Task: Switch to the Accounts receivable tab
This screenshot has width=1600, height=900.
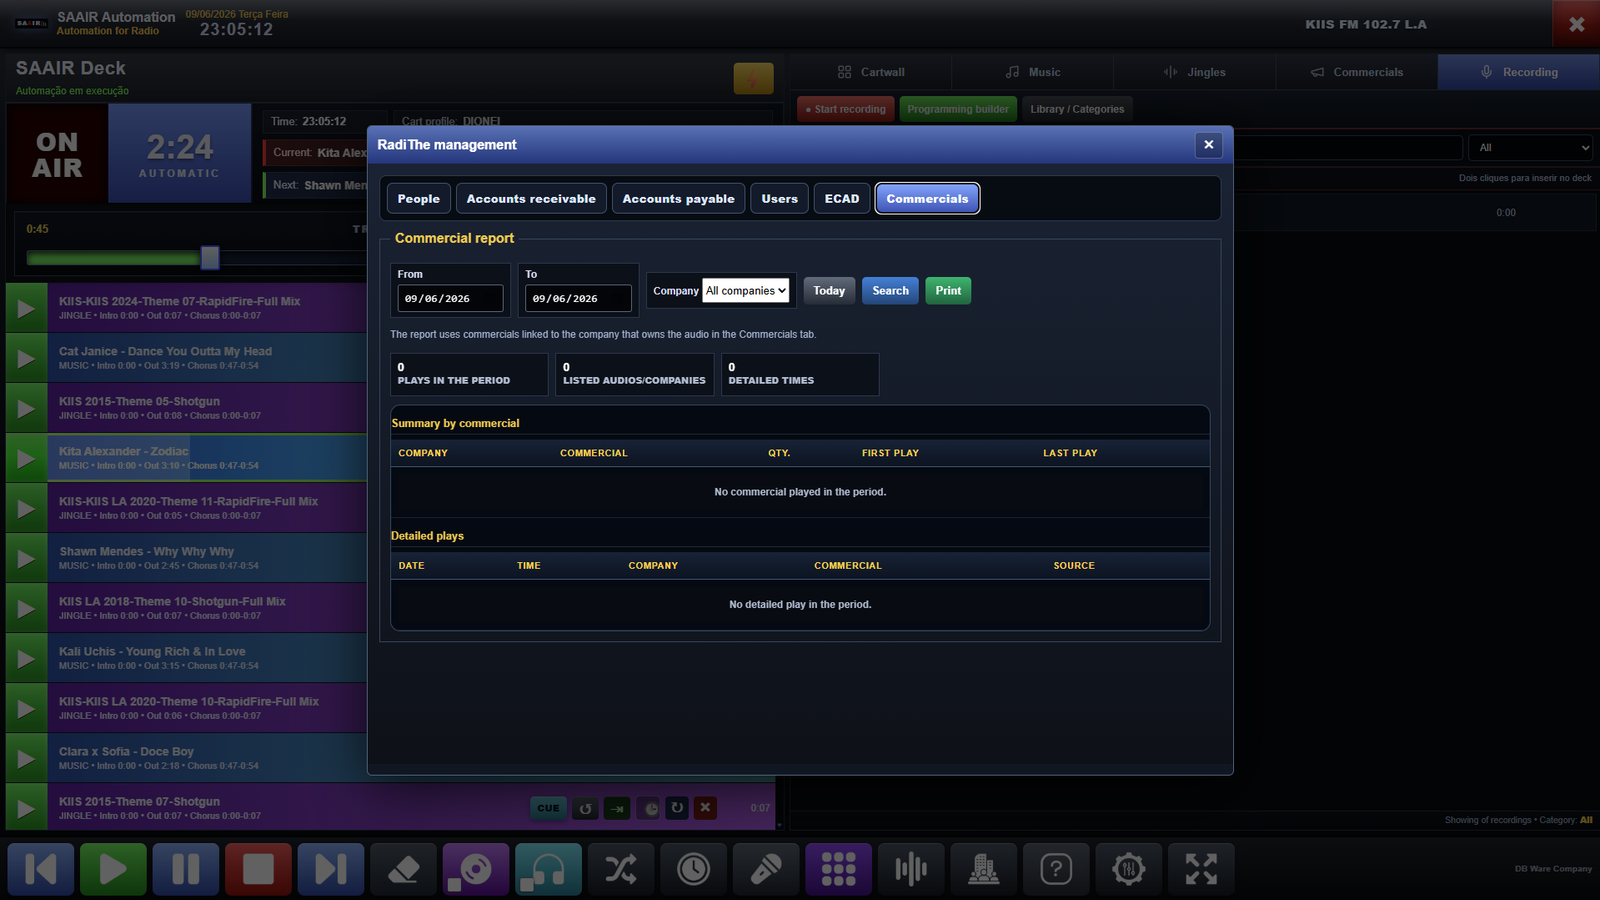Action: [531, 199]
